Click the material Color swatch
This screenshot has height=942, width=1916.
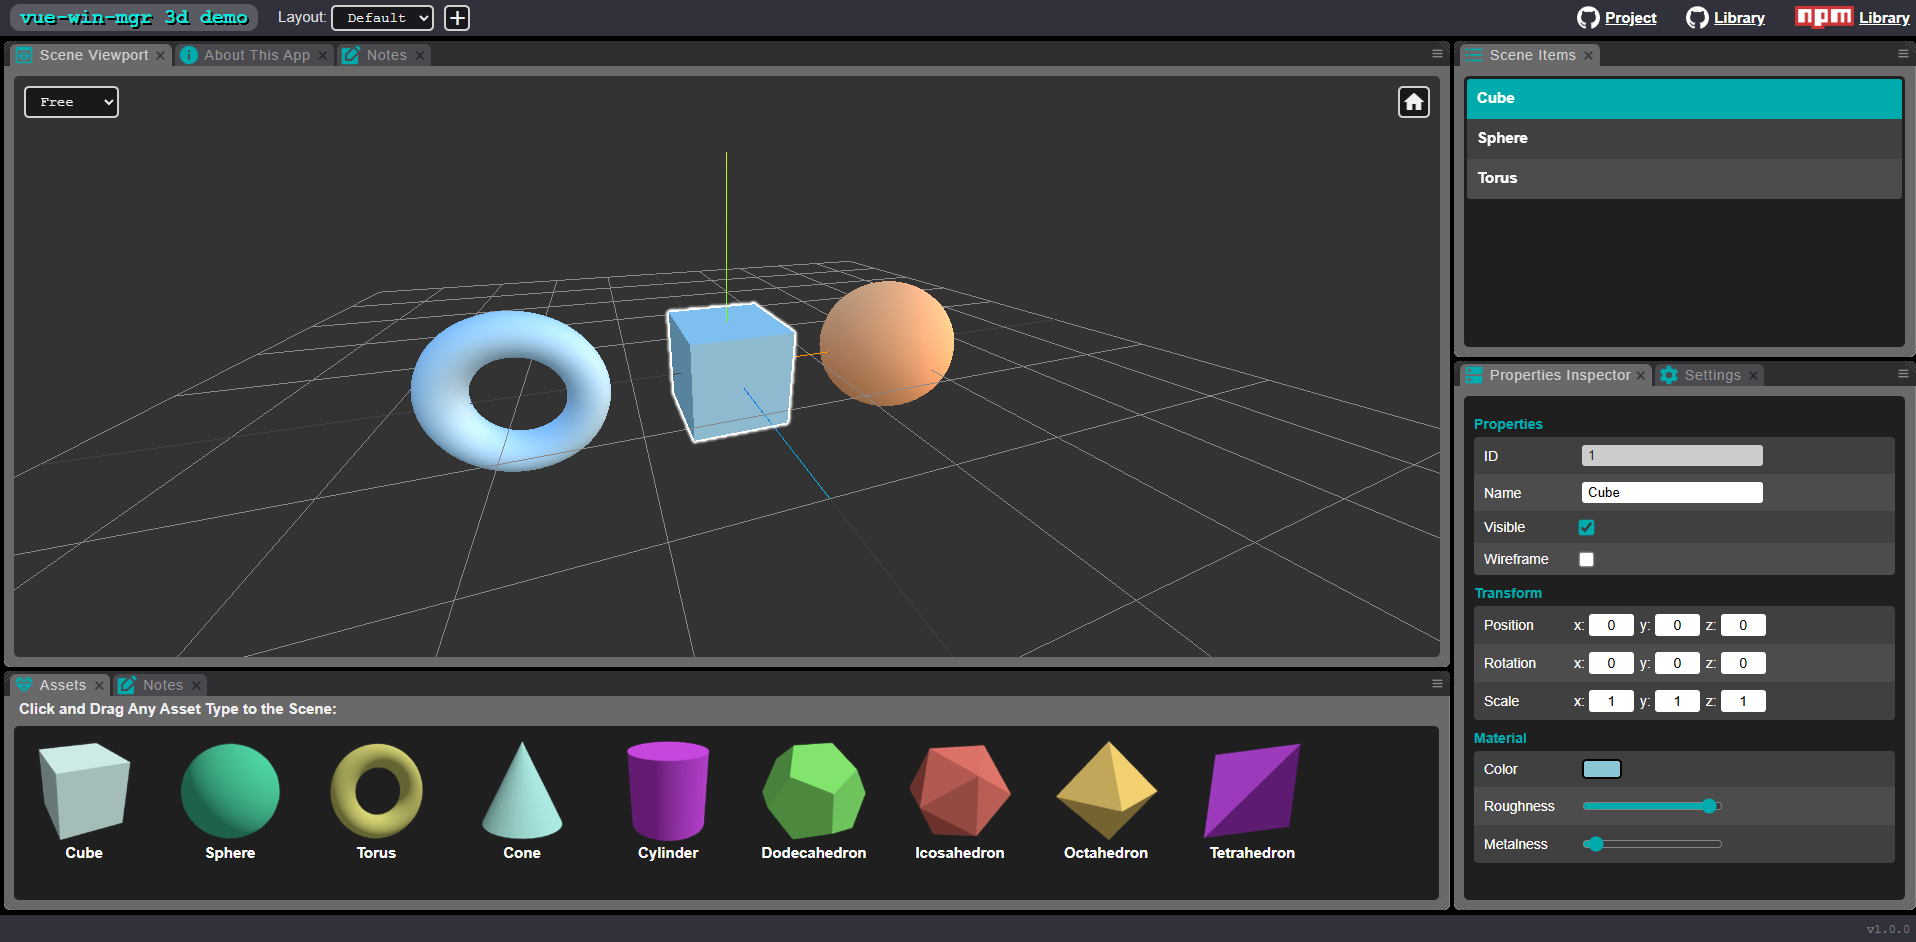pos(1601,769)
